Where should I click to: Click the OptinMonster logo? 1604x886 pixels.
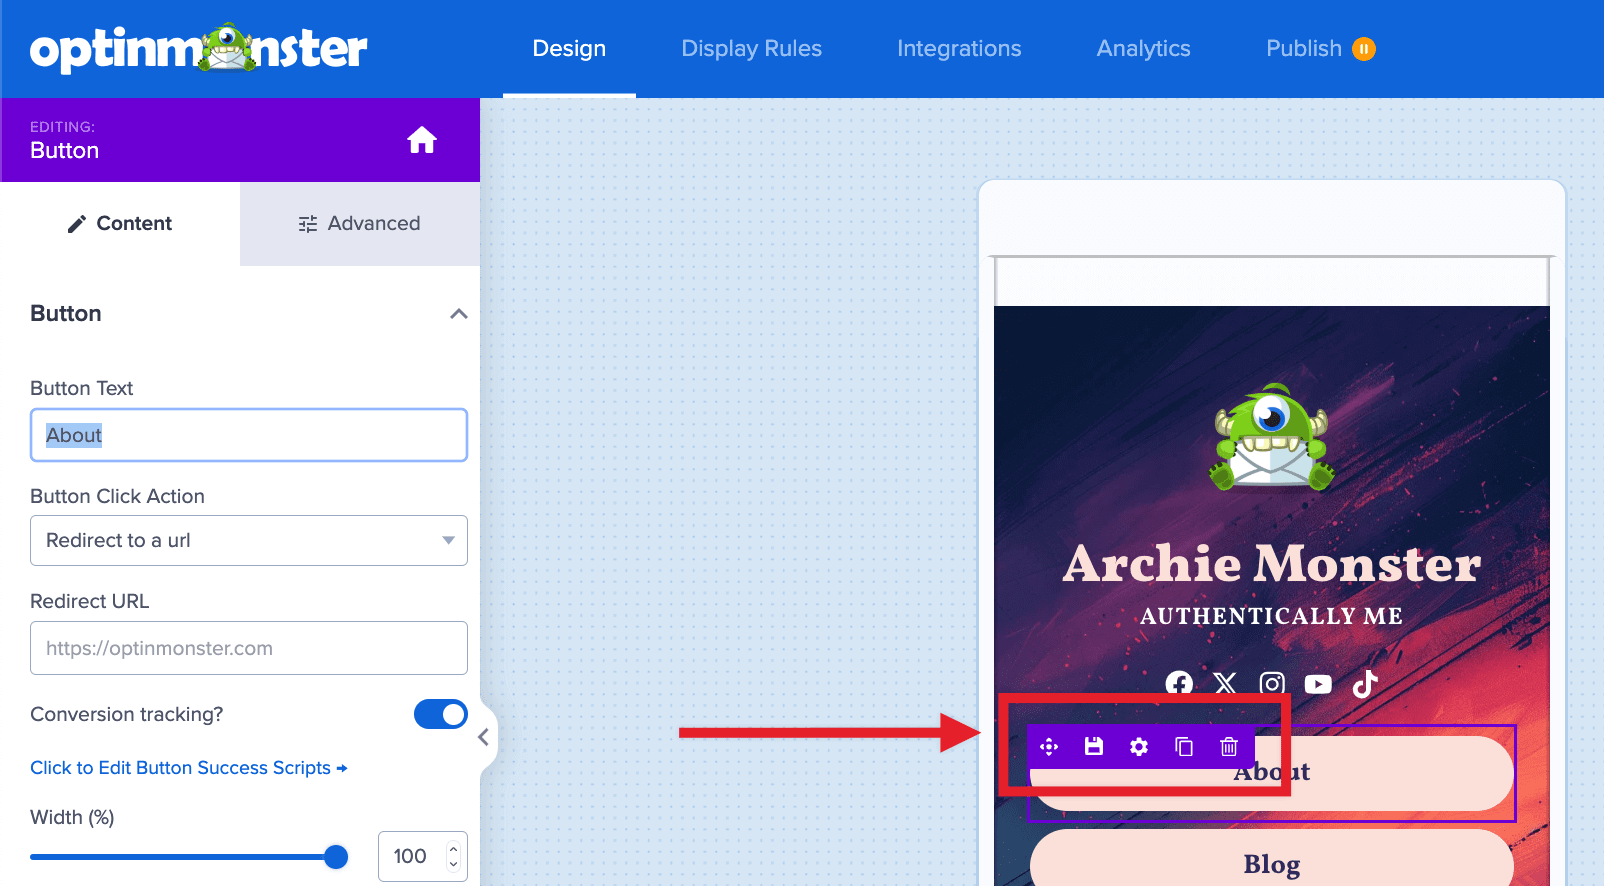[x=198, y=48]
